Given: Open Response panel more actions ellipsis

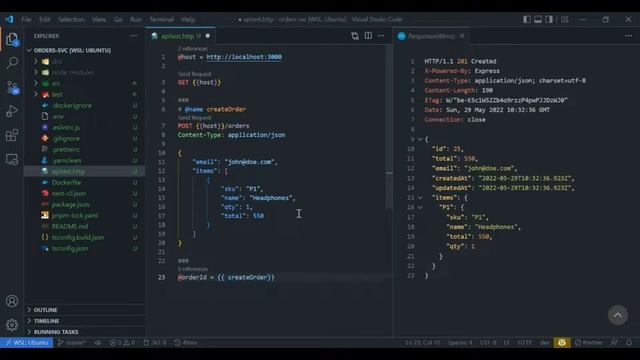Looking at the screenshot, I should 628,36.
